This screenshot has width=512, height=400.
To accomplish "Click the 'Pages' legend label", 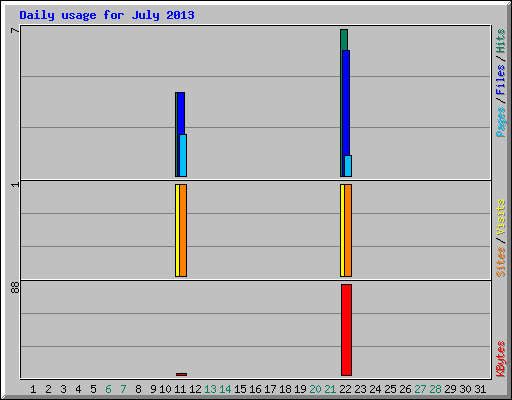I will [500, 122].
